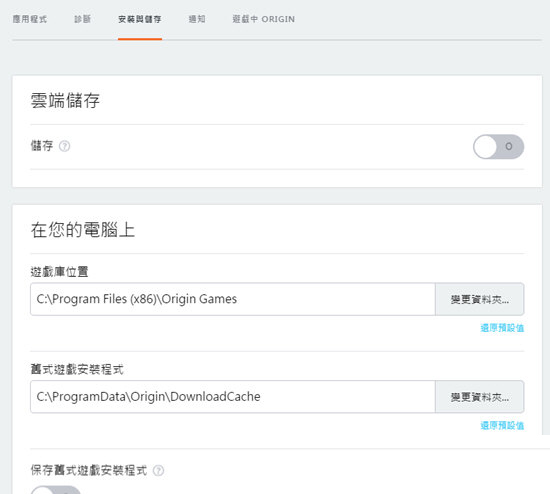Show help for cloud 儲存 option
The height and width of the screenshot is (494, 550).
pyautogui.click(x=65, y=146)
